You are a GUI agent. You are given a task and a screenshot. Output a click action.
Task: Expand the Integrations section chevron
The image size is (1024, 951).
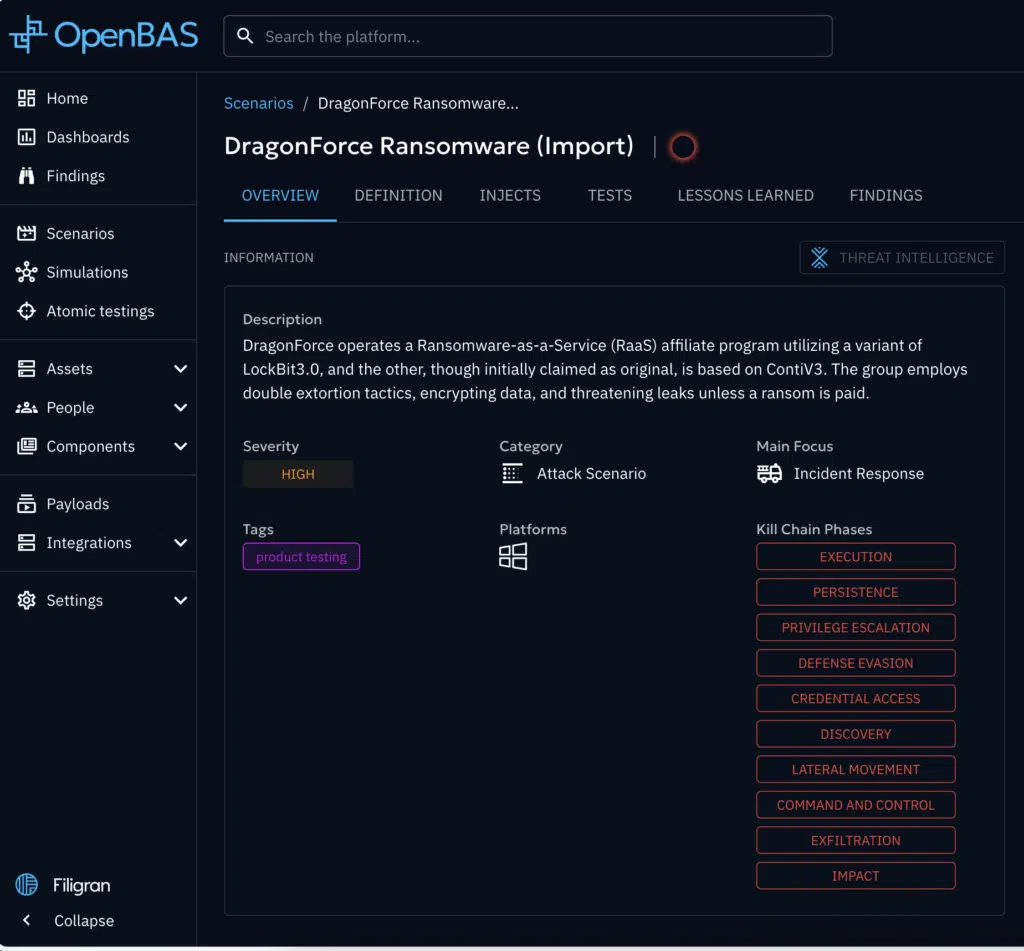click(180, 543)
